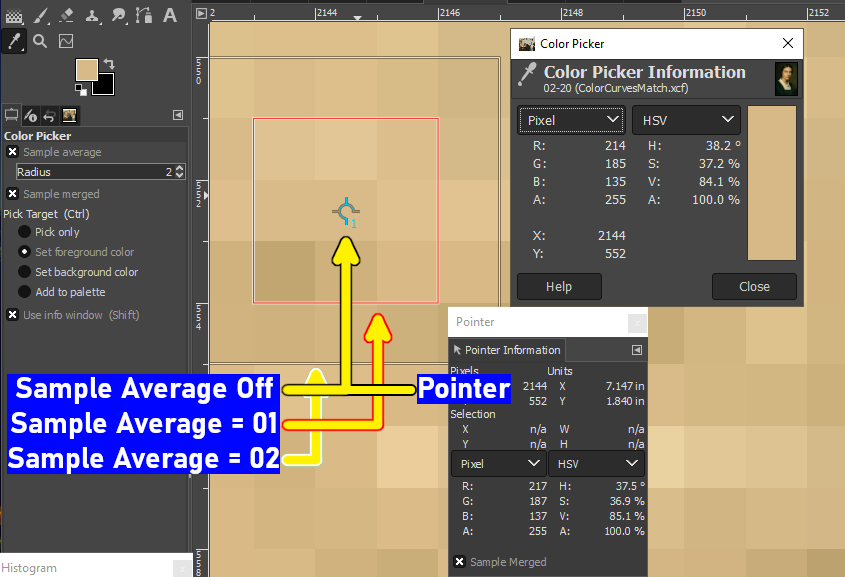Select the Paths tool
This screenshot has height=577, width=845.
tap(144, 16)
